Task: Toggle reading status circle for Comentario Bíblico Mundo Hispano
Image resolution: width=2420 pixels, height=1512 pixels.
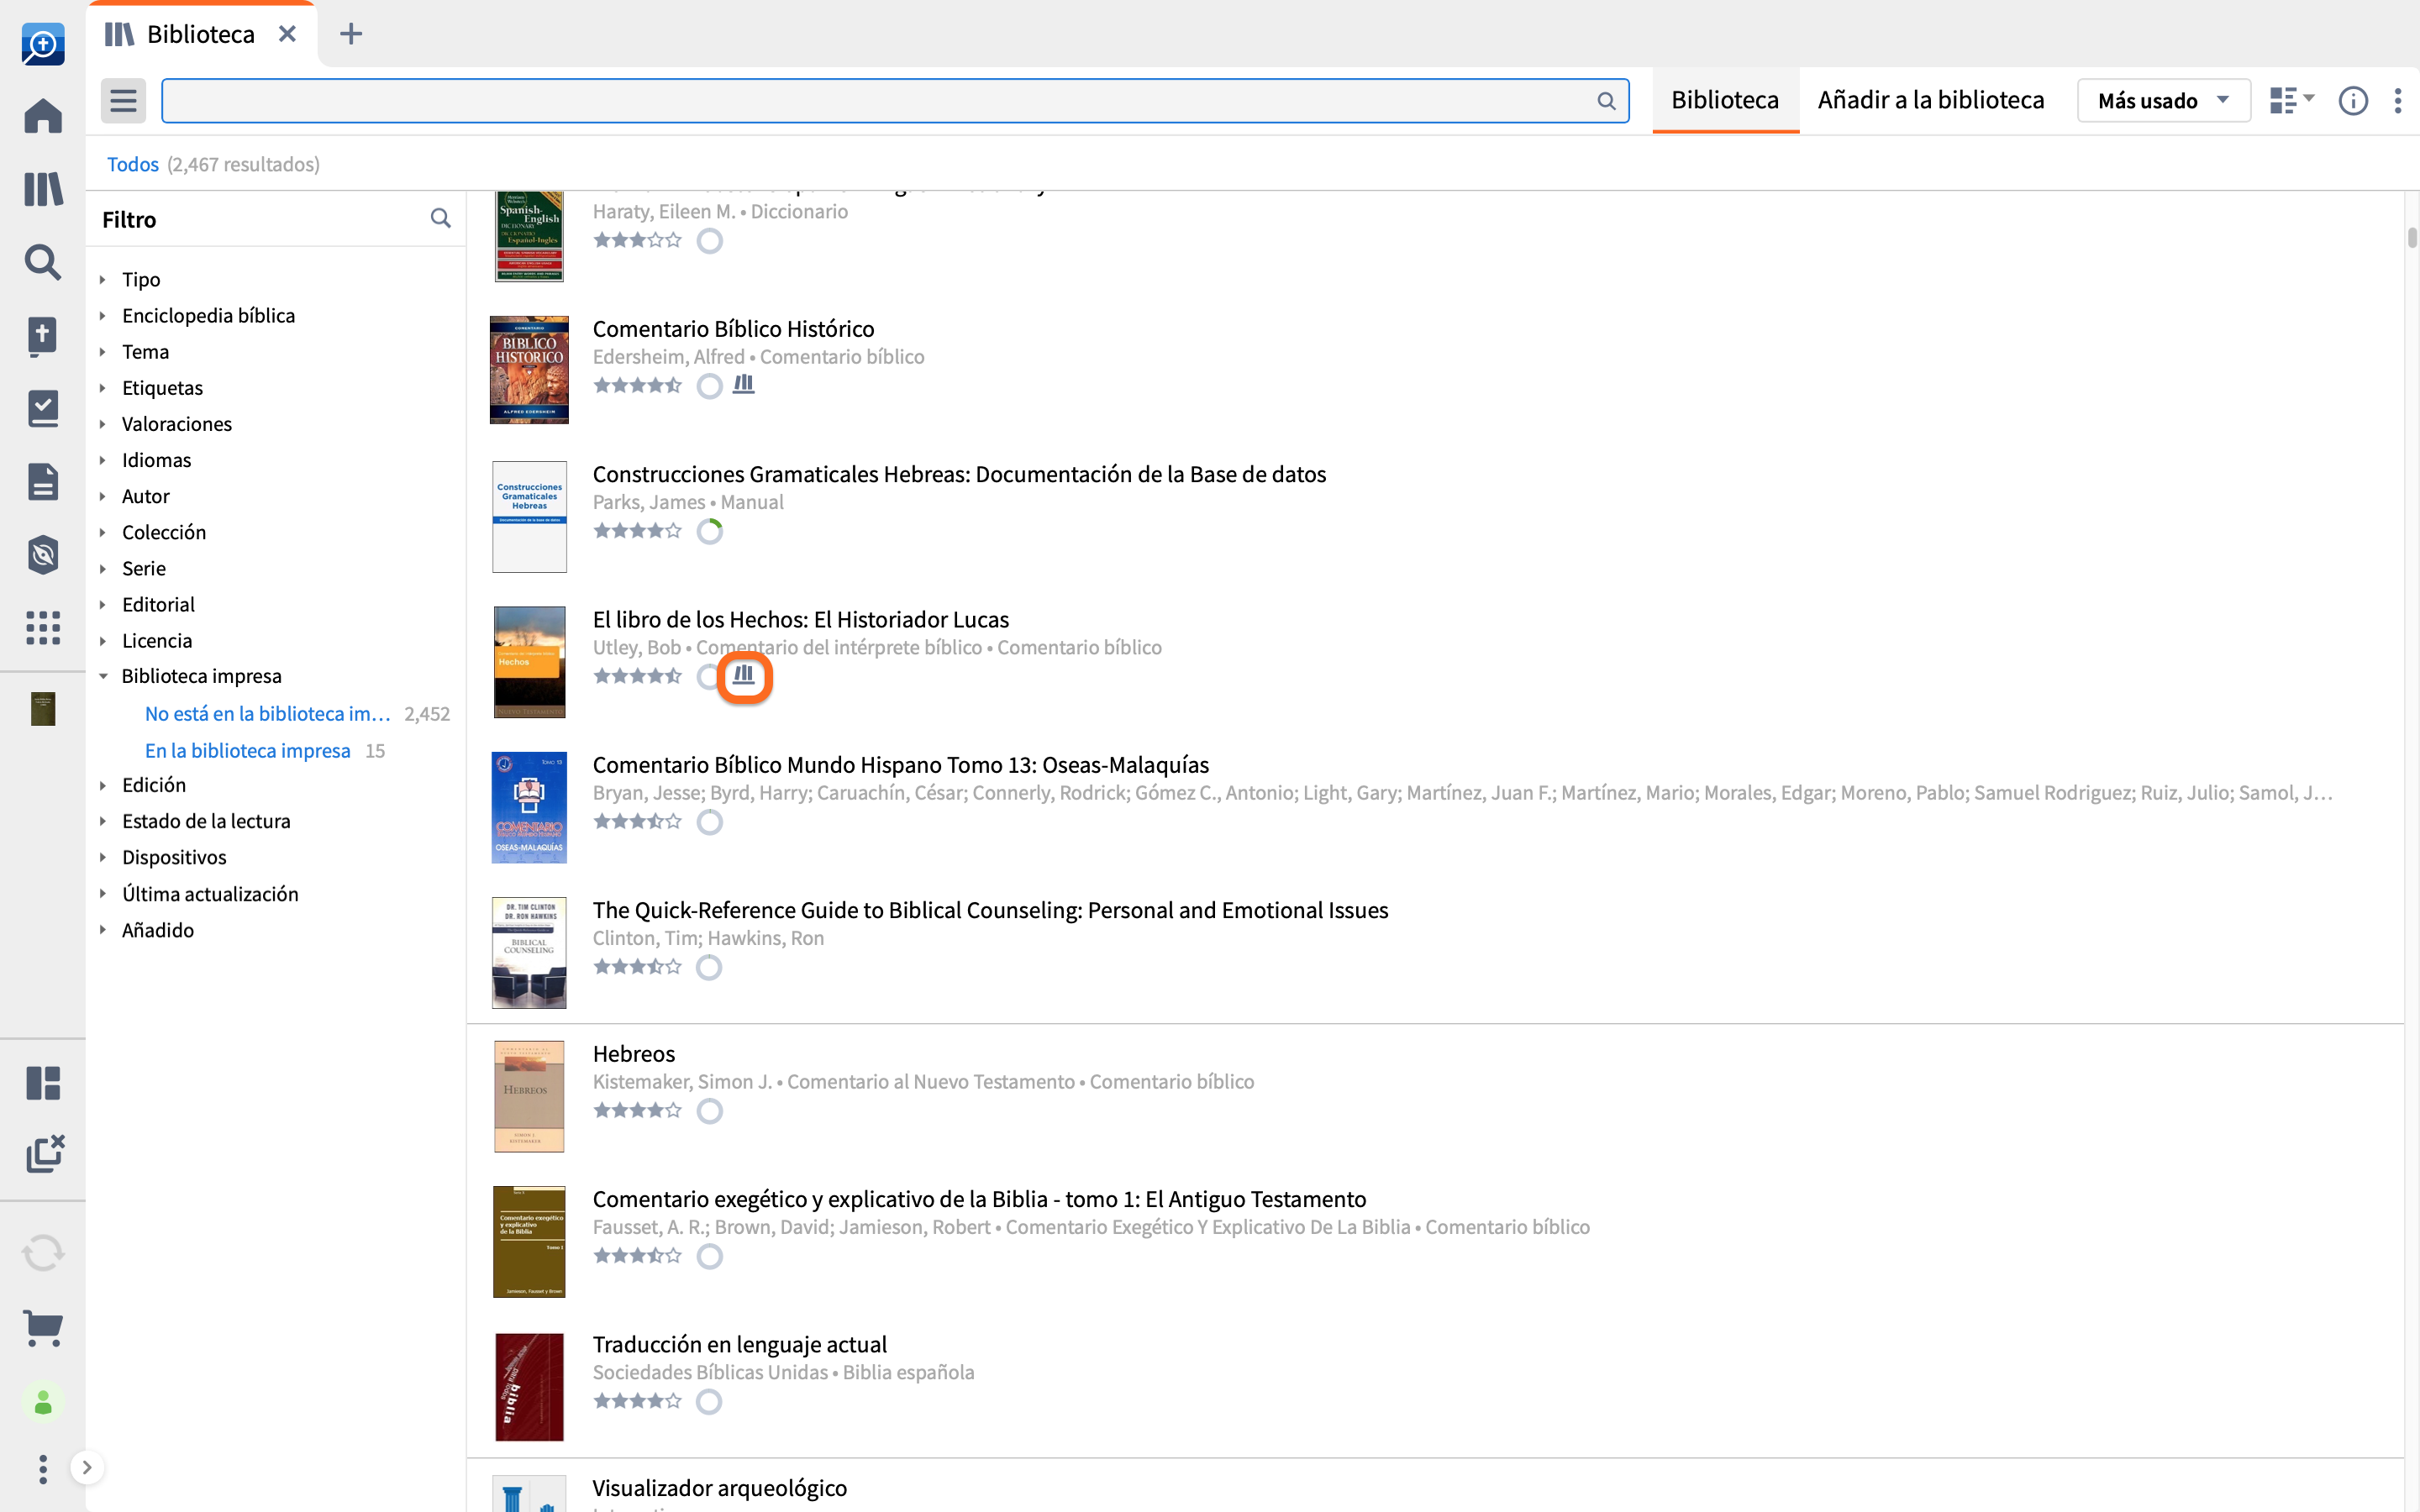Action: click(709, 822)
